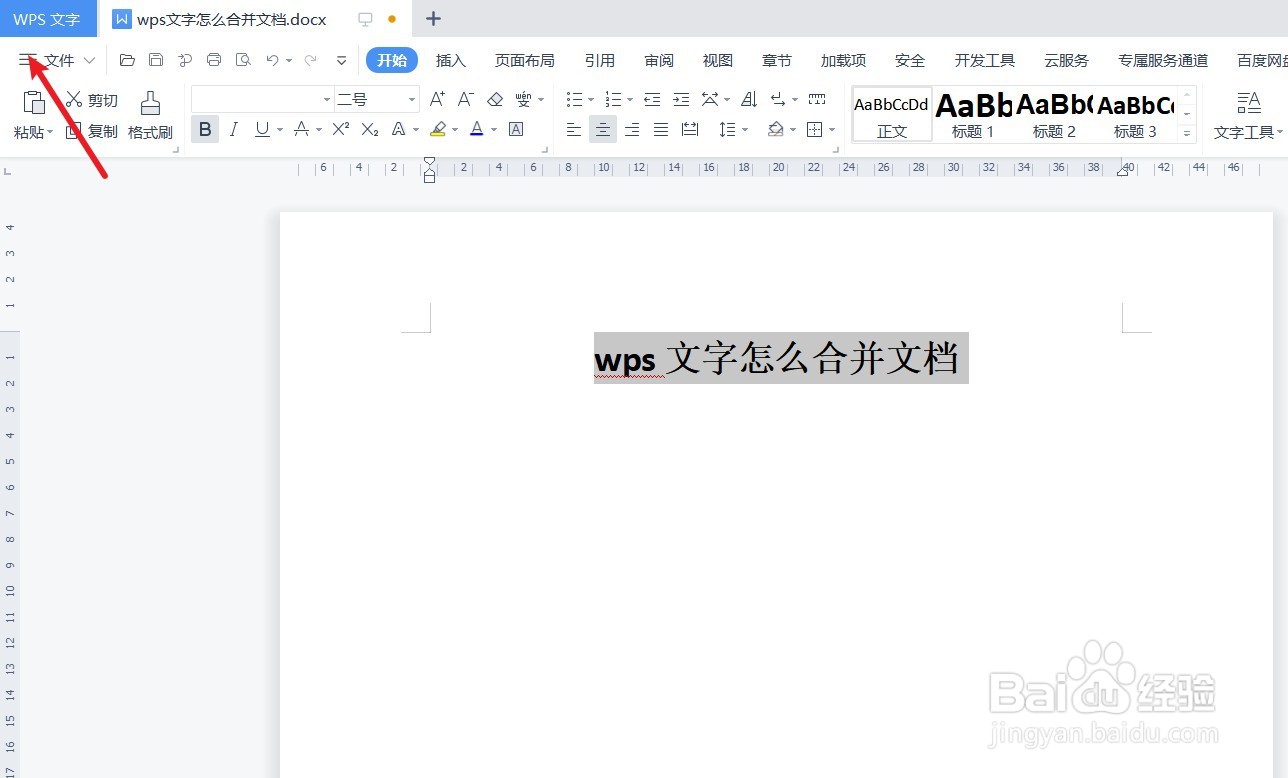Click the open folder icon in quick toolbar

pyautogui.click(x=127, y=60)
